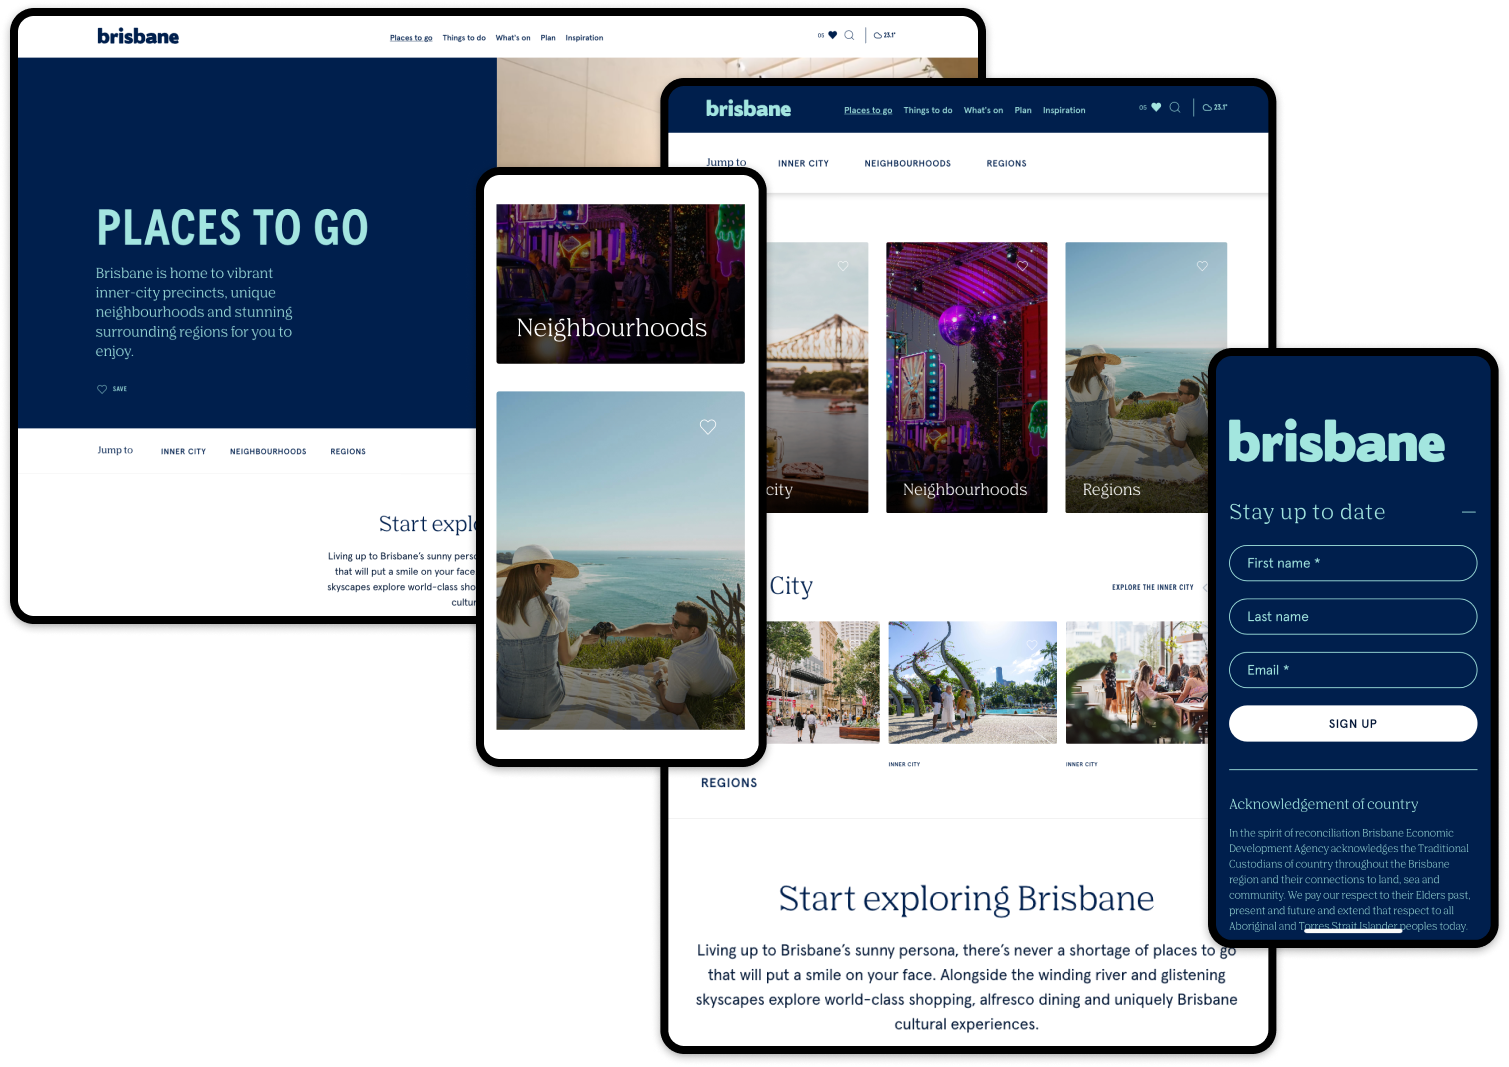The width and height of the screenshot is (1509, 1067).
Task: Open Things to do in tablet mockup nav
Action: point(928,110)
